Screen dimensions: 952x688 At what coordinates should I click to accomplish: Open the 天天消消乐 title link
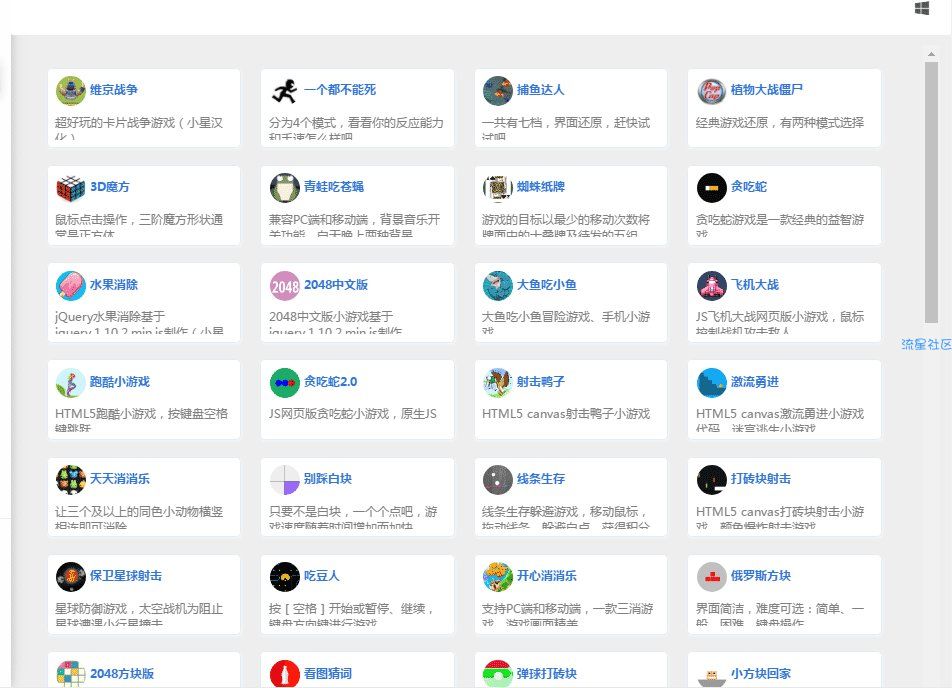pos(120,479)
